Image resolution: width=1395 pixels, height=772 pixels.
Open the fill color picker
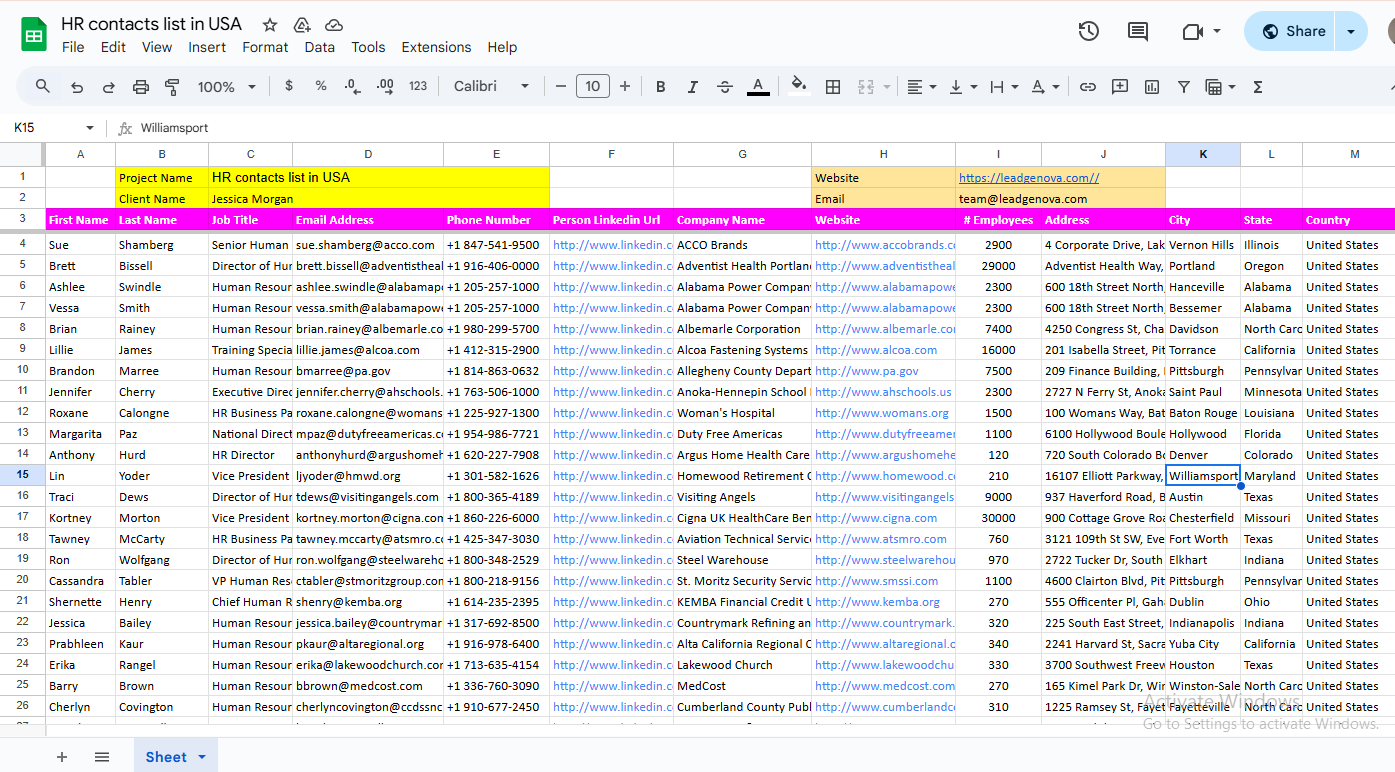pos(798,85)
